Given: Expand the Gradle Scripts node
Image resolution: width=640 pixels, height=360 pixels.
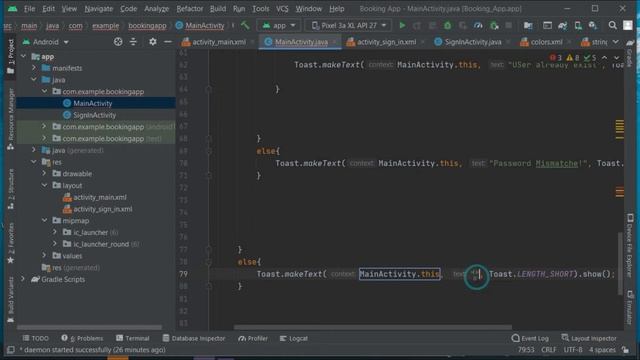Looking at the screenshot, I should tap(24, 279).
